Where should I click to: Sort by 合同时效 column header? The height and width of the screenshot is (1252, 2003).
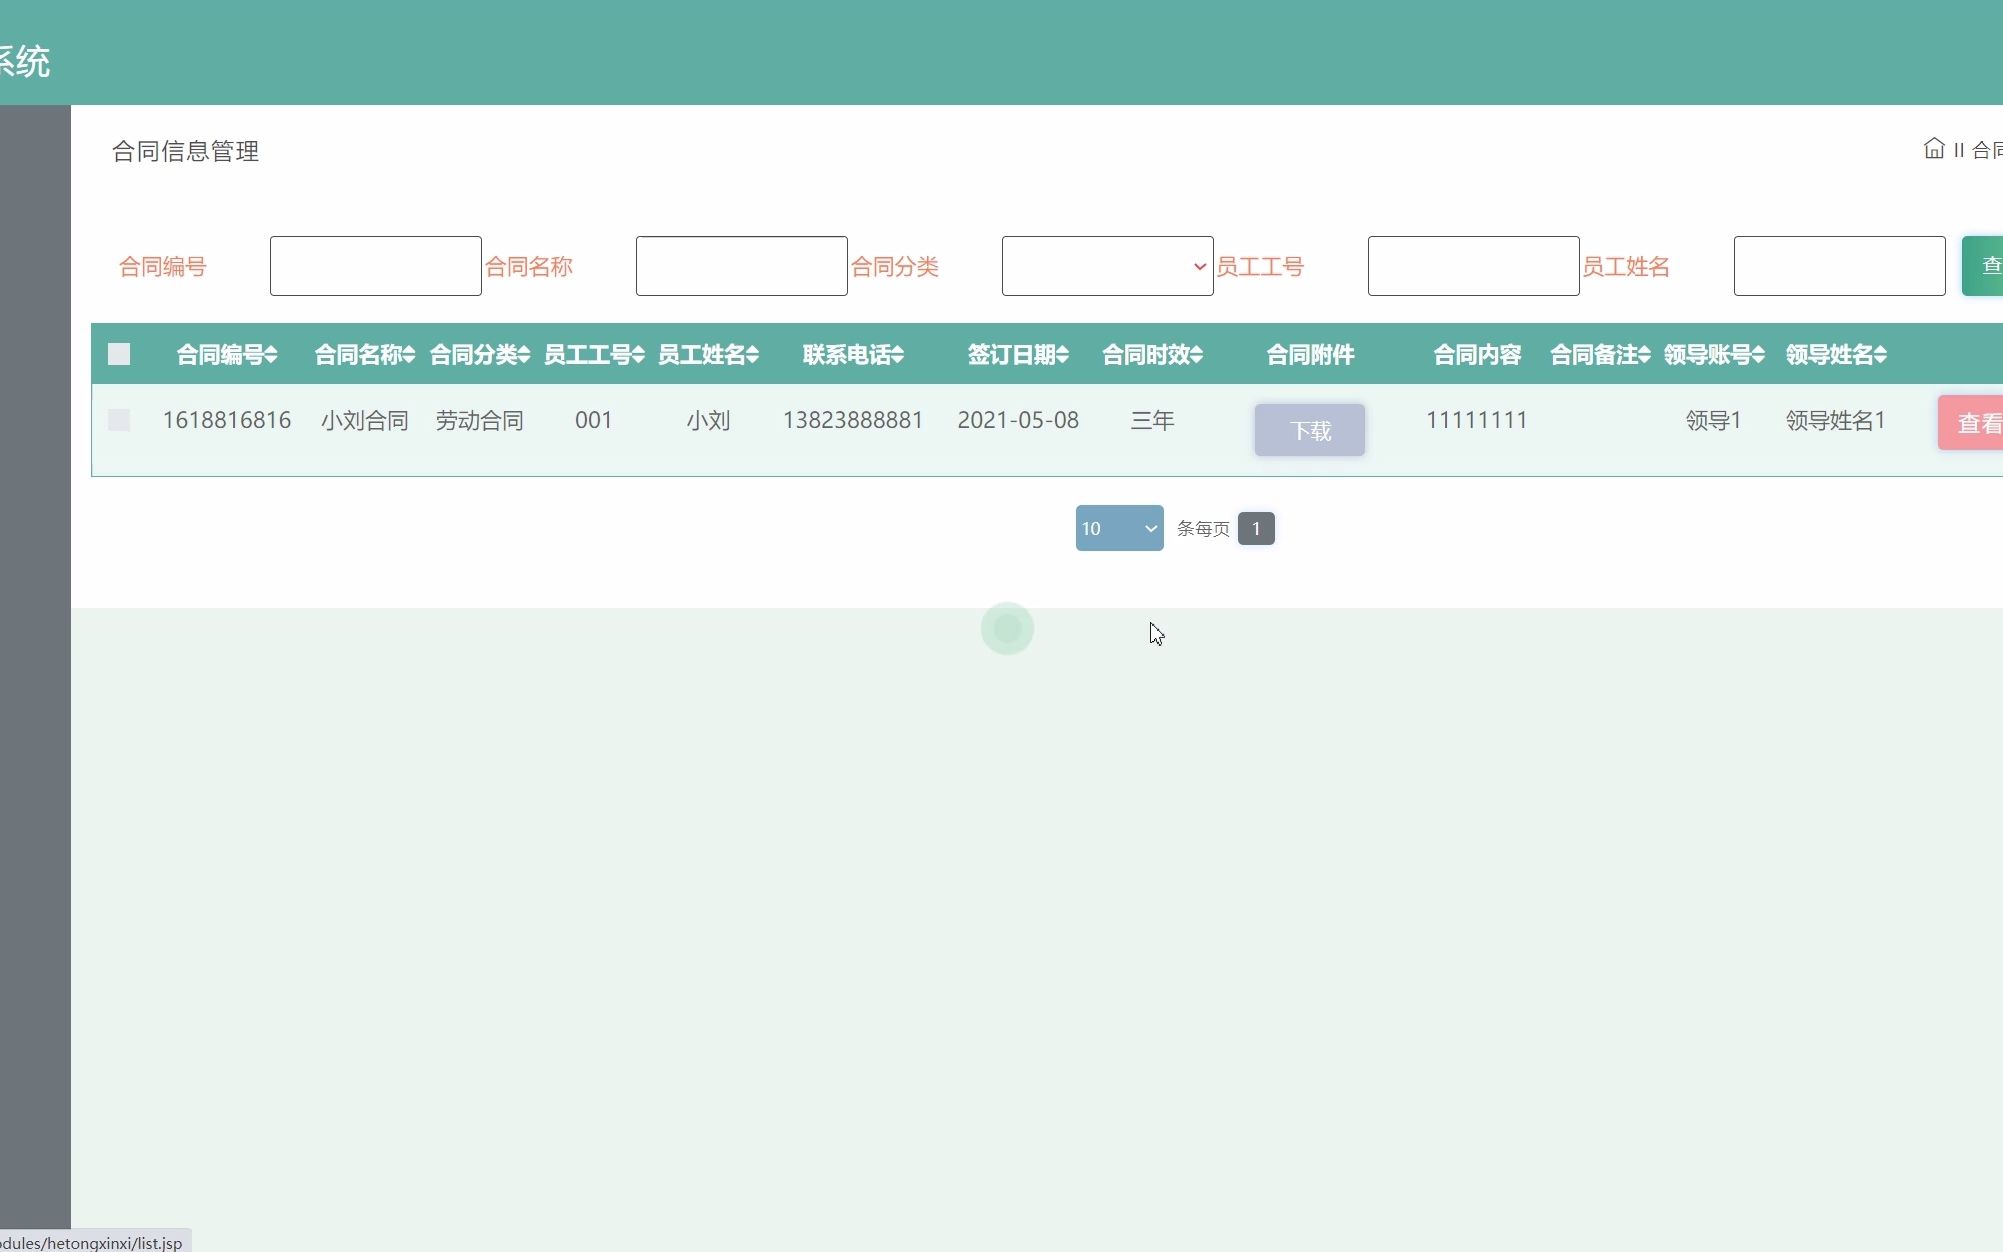click(1152, 355)
